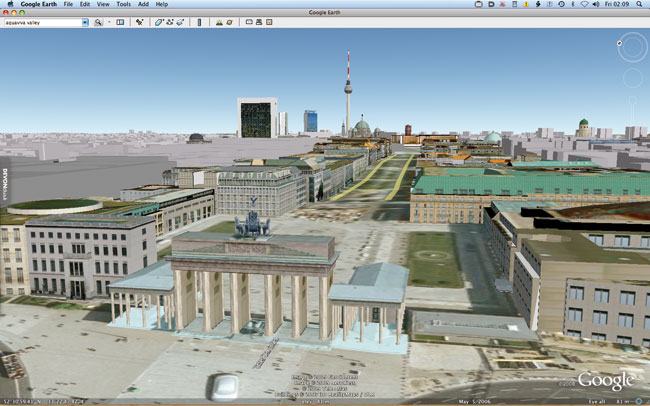Show the ruler measuring tool
Screen dimensions: 650x406
[x=199, y=21]
